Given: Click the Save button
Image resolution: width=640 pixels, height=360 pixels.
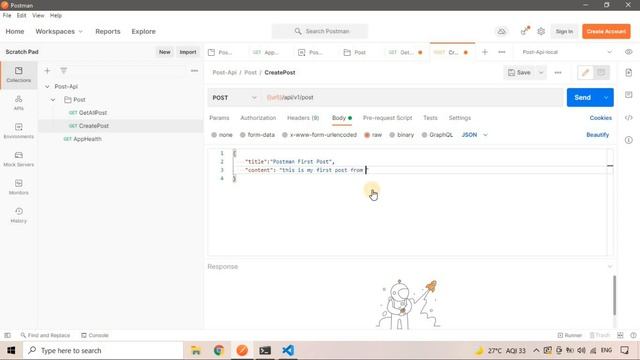Looking at the screenshot, I should point(519,73).
